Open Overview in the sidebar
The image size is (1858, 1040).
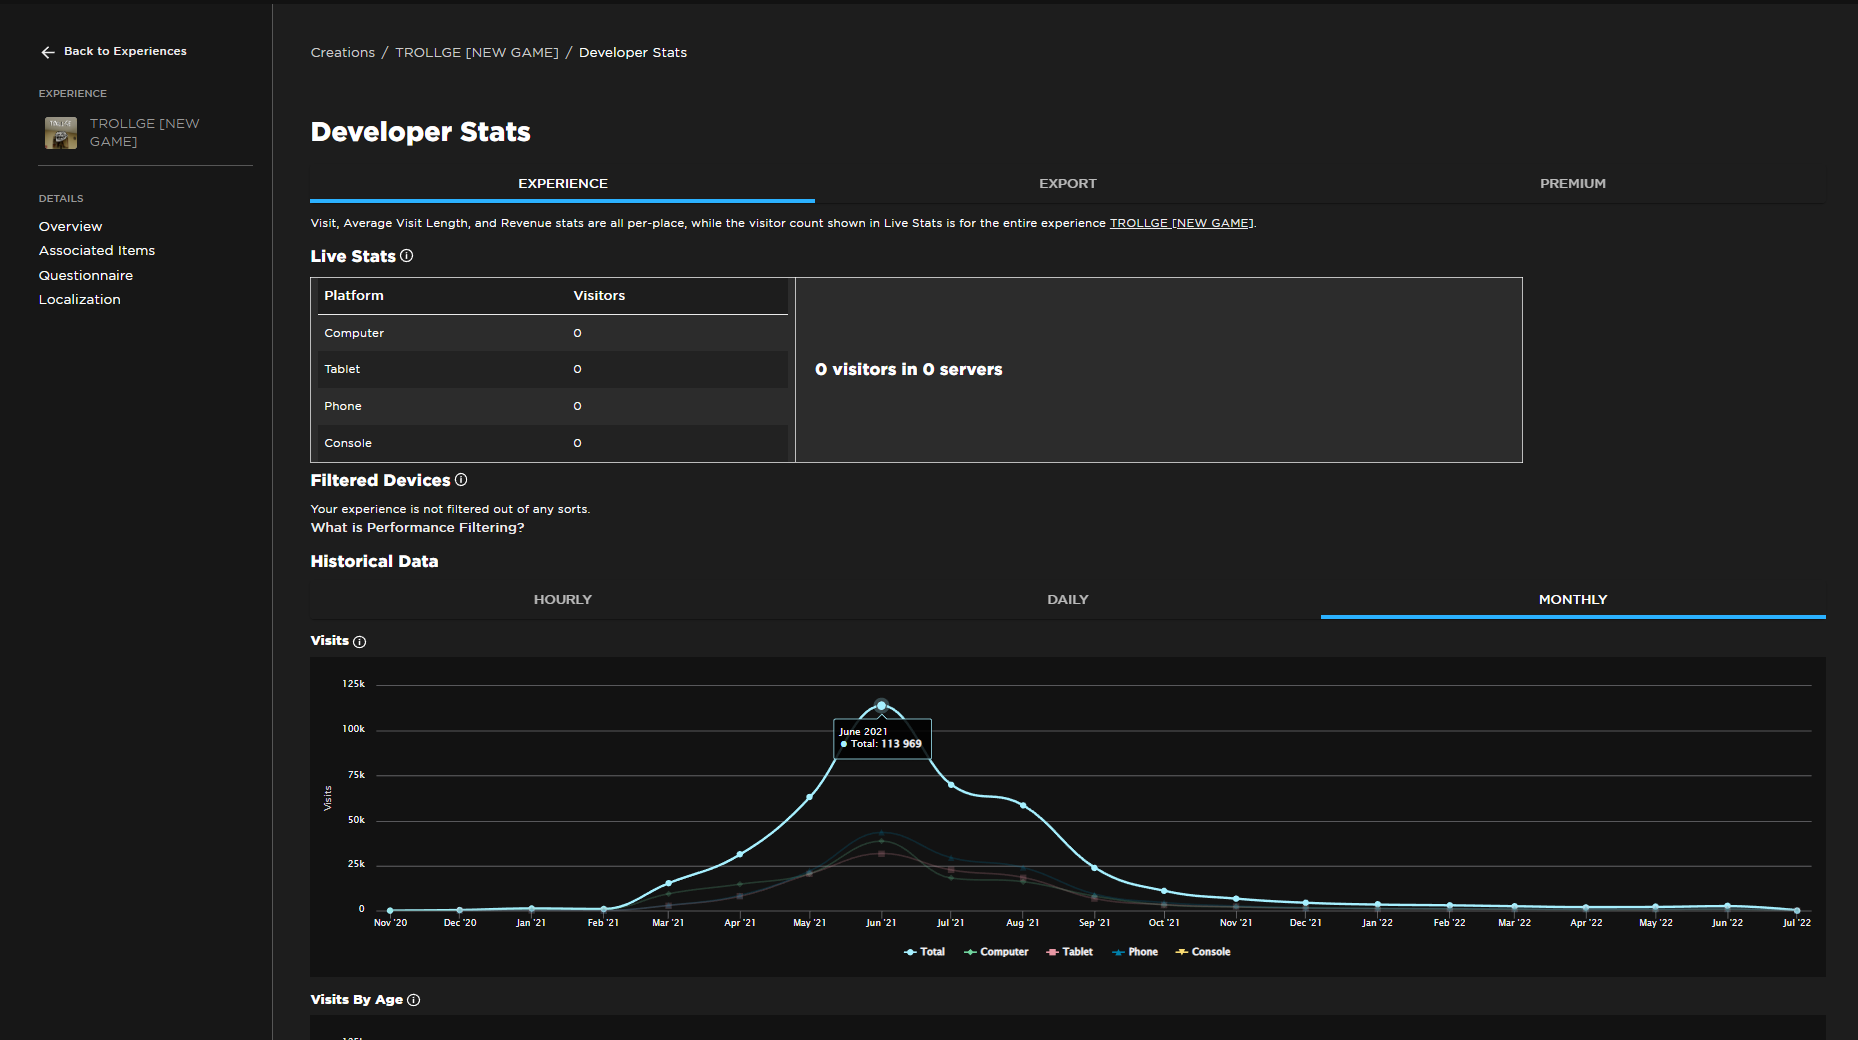70,227
